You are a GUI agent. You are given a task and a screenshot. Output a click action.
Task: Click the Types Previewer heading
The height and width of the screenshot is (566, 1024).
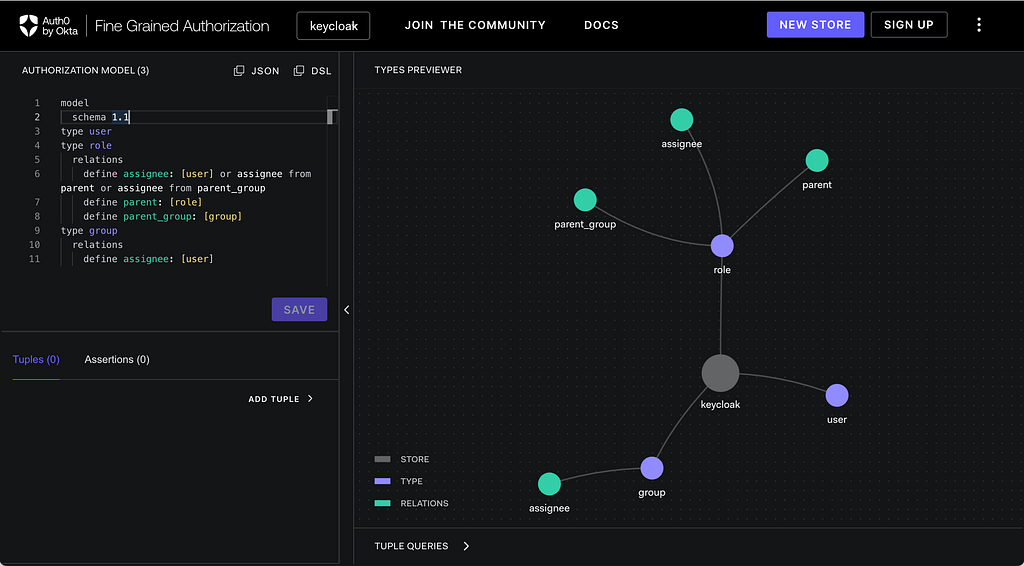pos(418,70)
